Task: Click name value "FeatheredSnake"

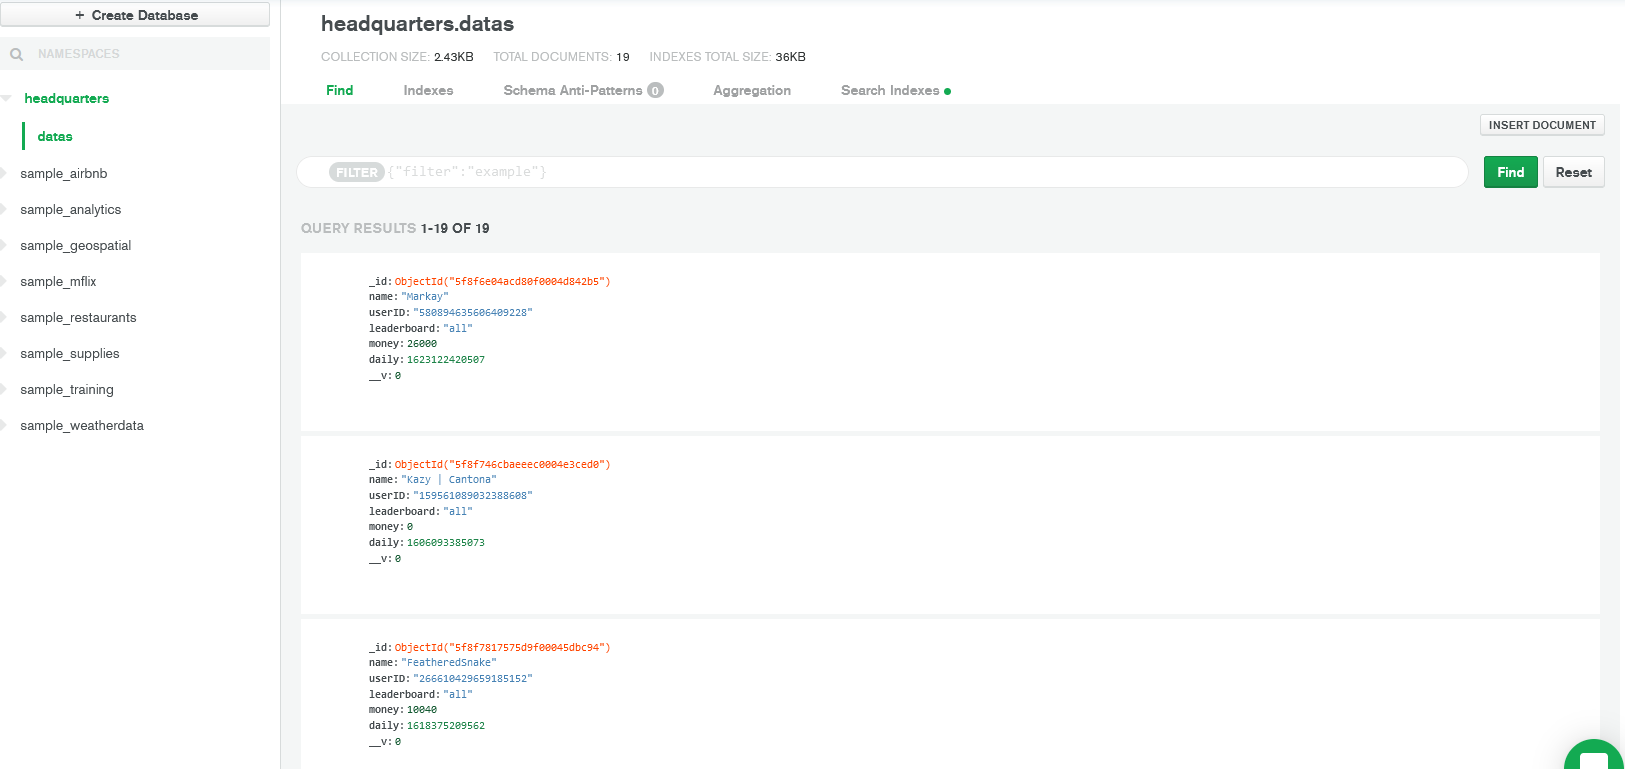Action: click(x=449, y=663)
